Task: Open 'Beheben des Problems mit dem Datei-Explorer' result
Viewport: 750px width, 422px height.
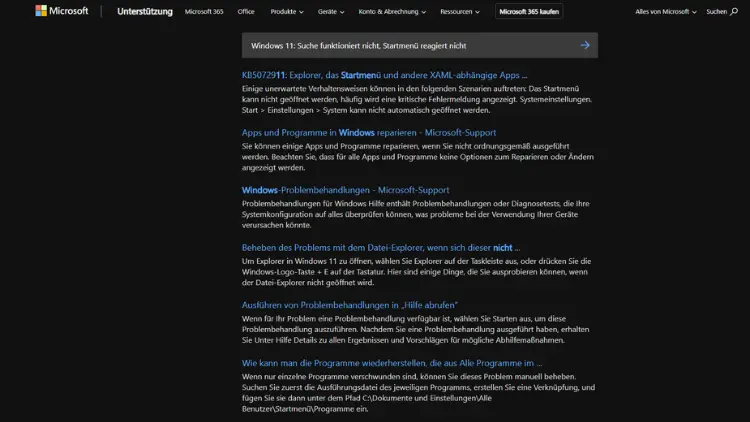Action: [x=381, y=247]
